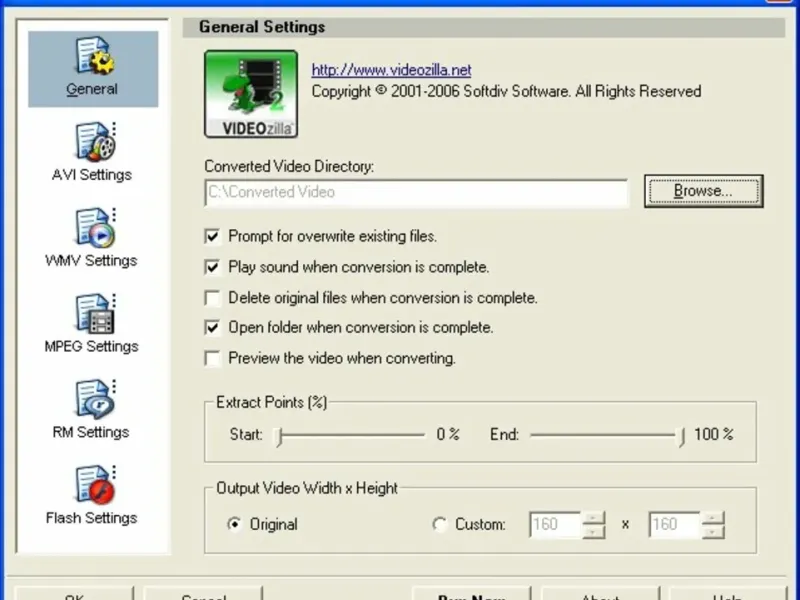Image resolution: width=800 pixels, height=600 pixels.
Task: Select the Custom video size radio button
Action: [x=440, y=524]
